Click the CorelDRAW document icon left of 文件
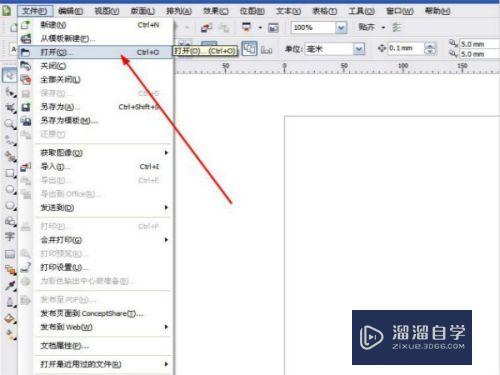 tap(6, 11)
